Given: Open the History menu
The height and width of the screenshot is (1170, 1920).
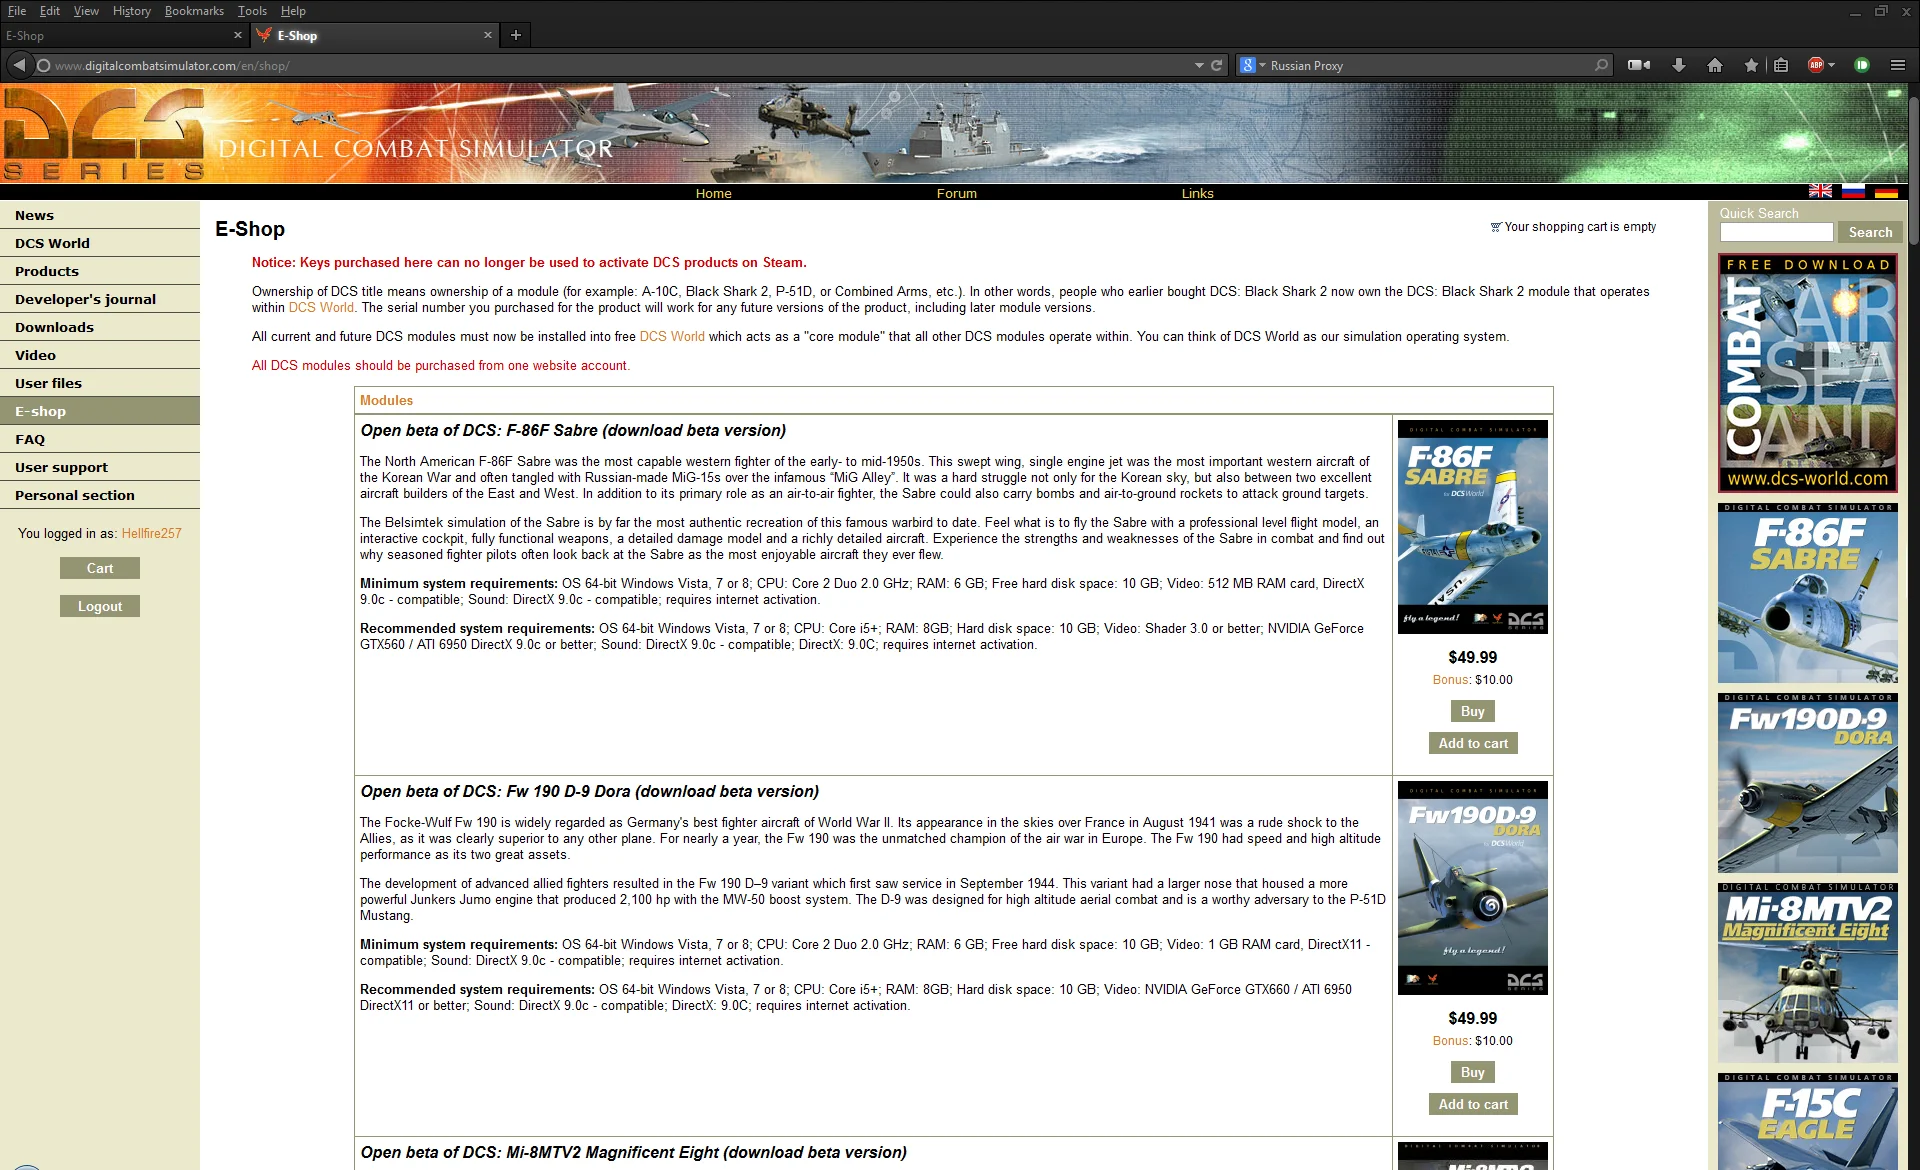Looking at the screenshot, I should 131,11.
